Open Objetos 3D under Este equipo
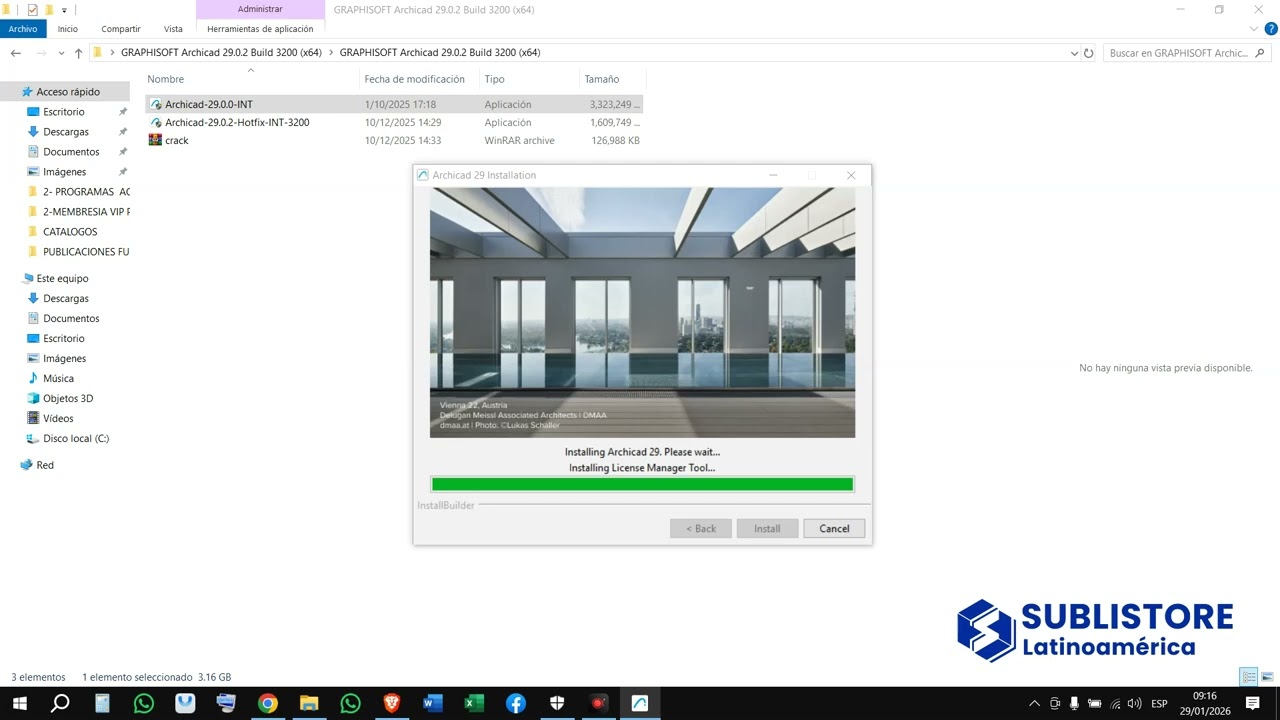Image resolution: width=1280 pixels, height=720 pixels. (68, 398)
